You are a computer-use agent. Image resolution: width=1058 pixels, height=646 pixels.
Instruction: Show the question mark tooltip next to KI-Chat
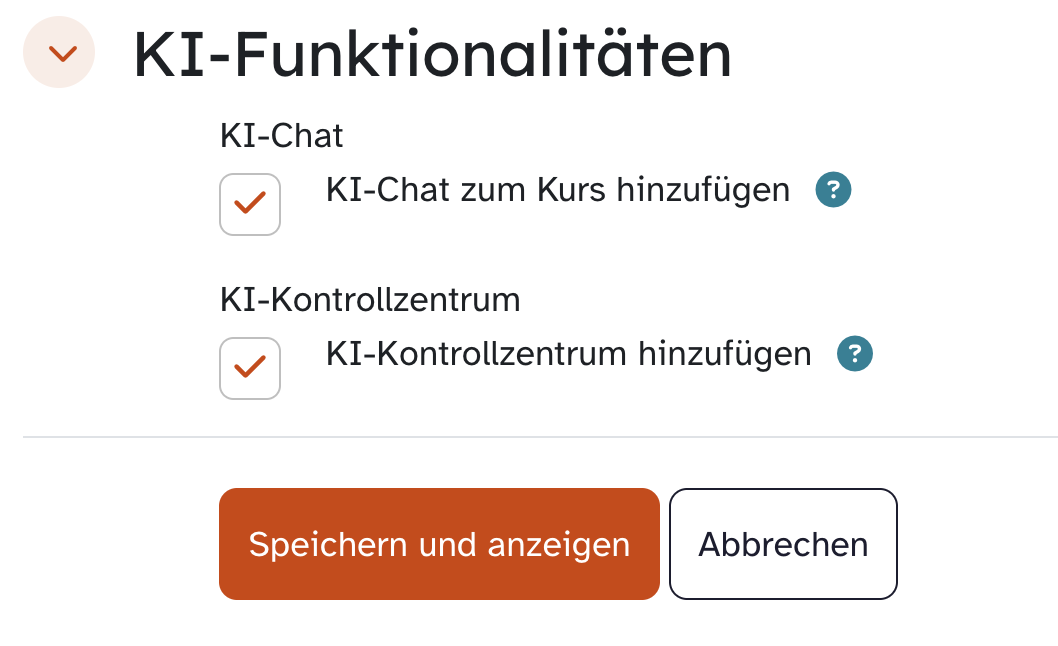coord(833,189)
